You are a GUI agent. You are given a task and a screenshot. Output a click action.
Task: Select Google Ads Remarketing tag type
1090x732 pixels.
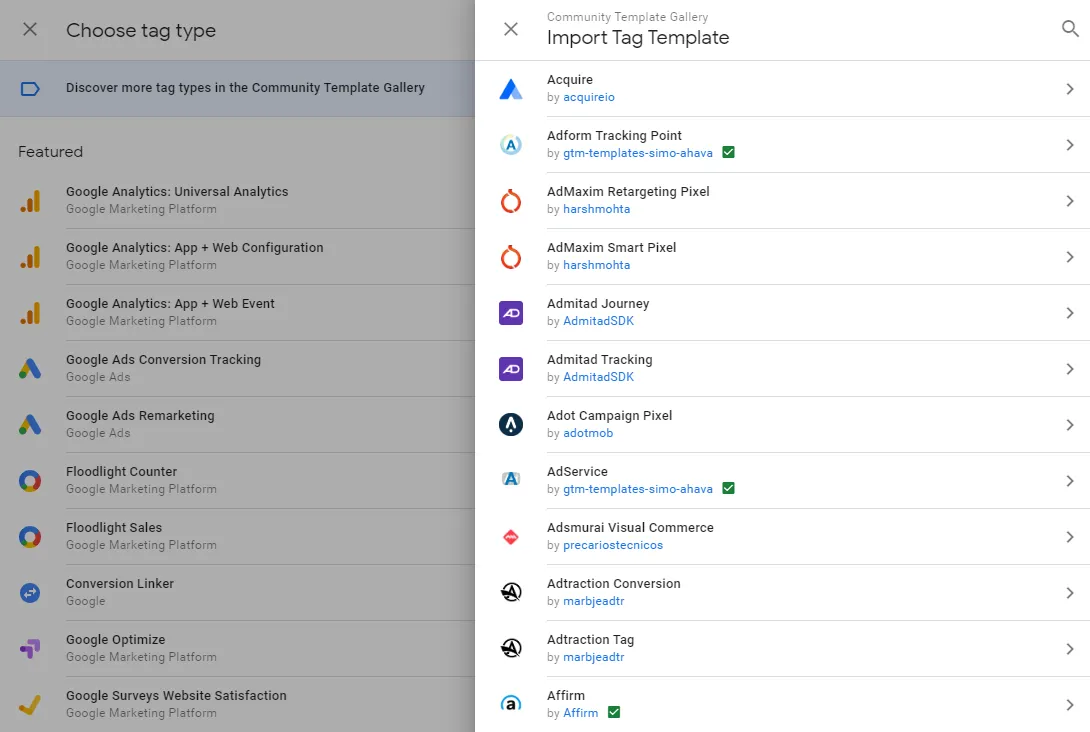(237, 425)
